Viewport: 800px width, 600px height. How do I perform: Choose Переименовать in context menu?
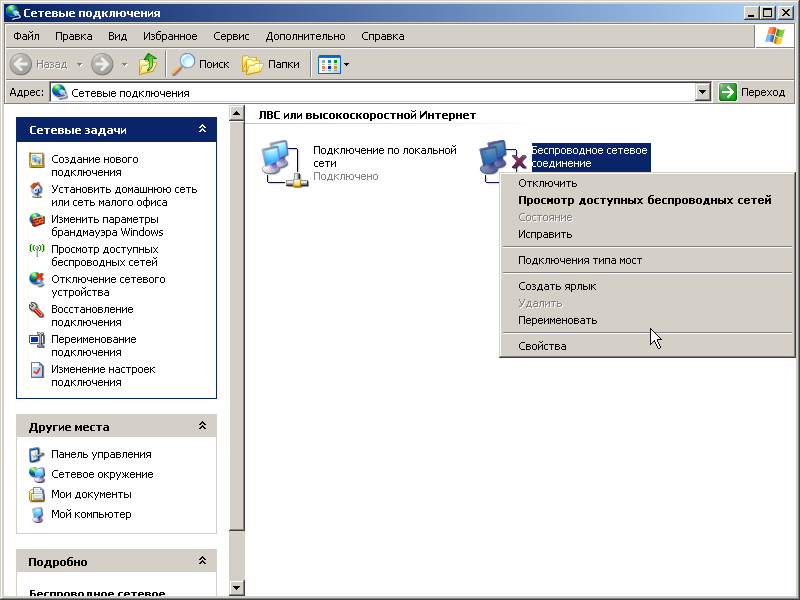click(x=647, y=320)
